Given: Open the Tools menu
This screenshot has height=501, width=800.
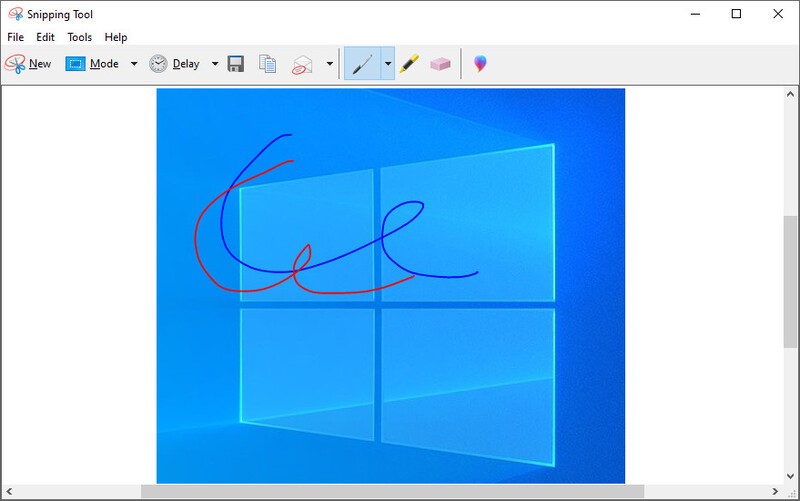Looking at the screenshot, I should click(x=80, y=37).
